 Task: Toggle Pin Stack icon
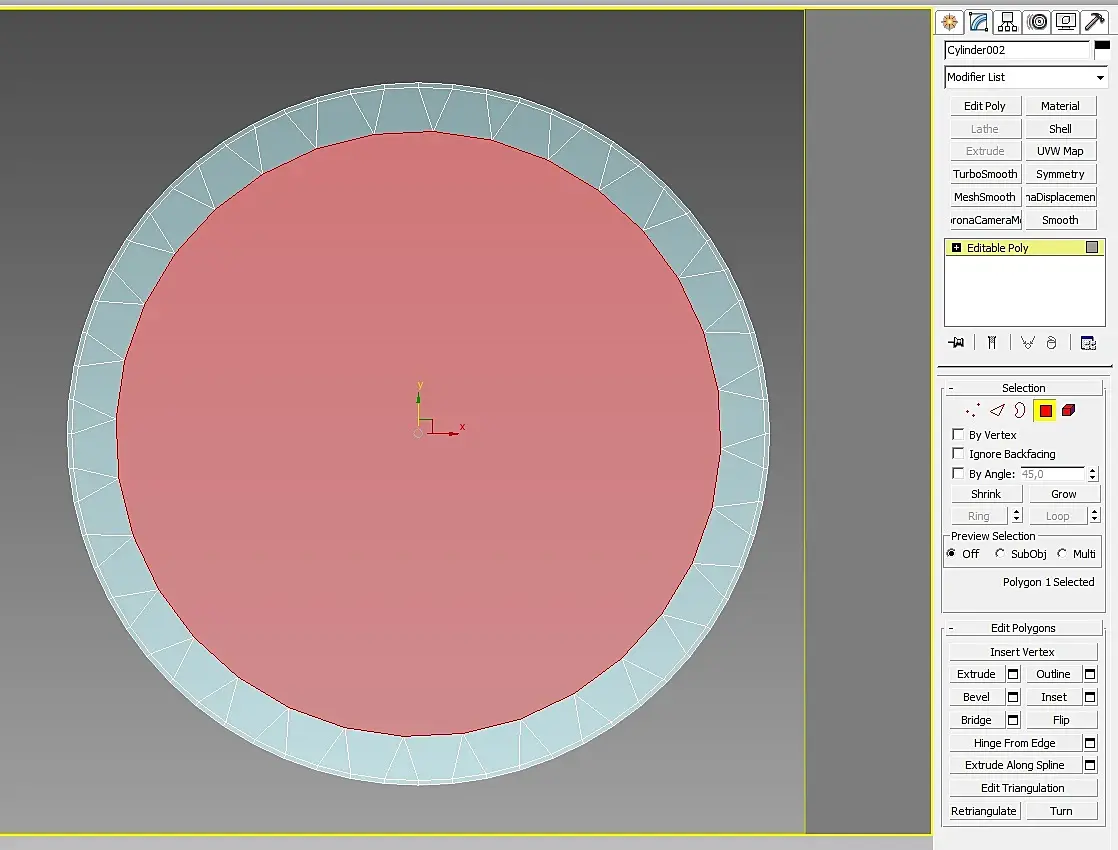coord(956,343)
